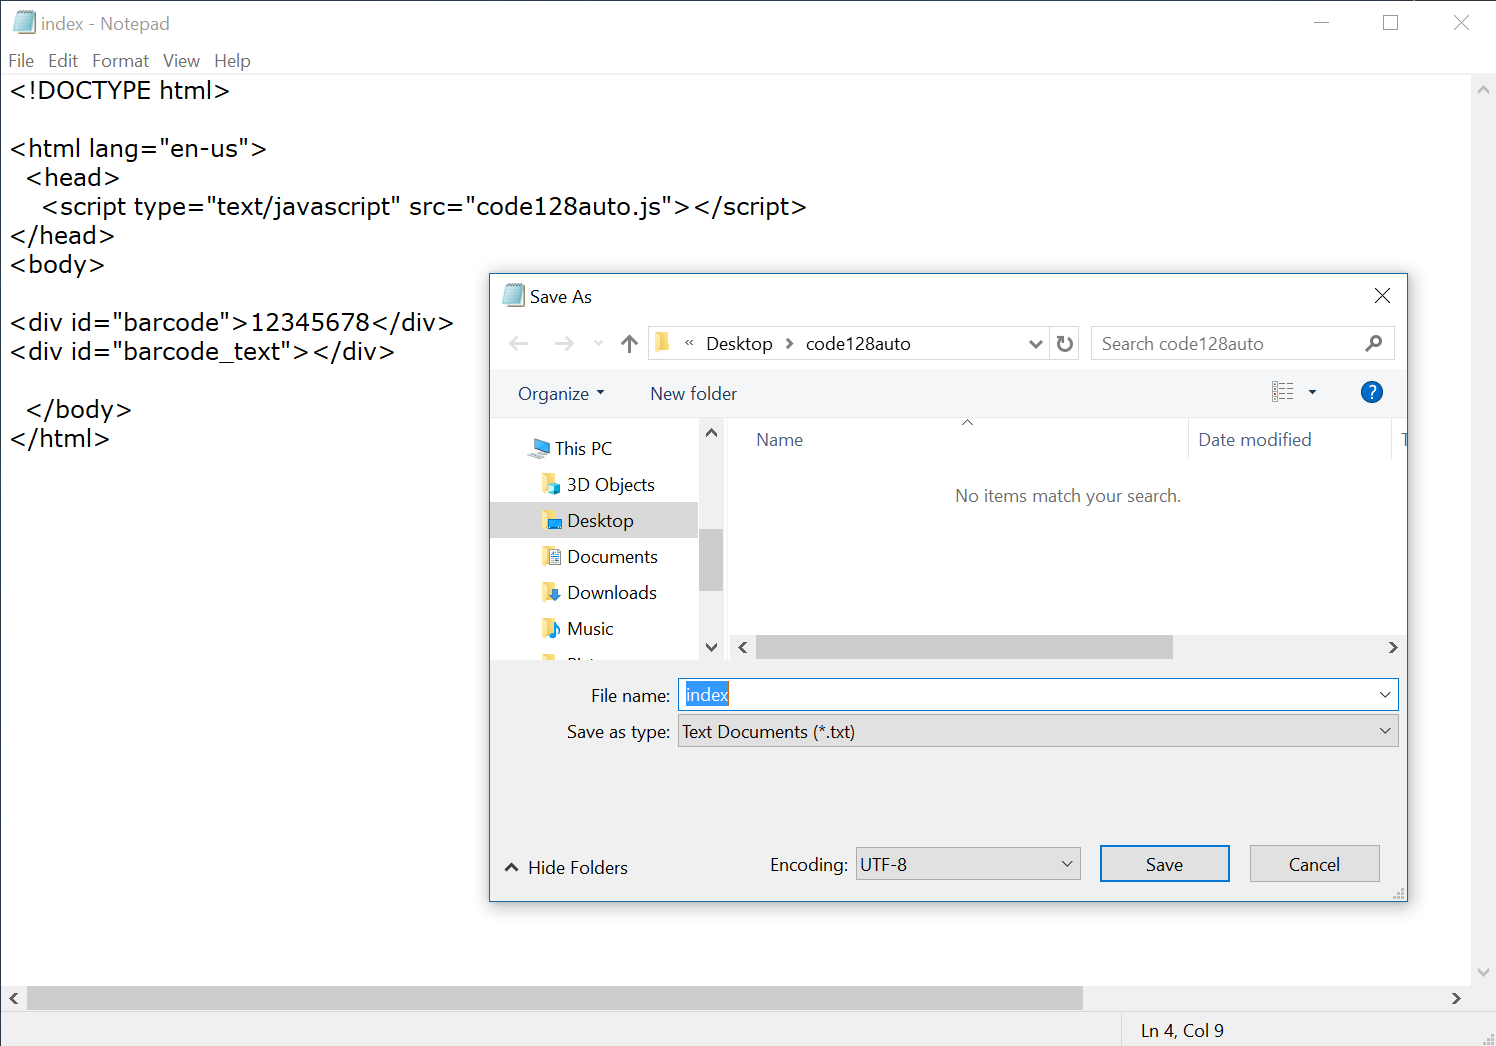Expand hidden path chevrons in address bar
1496x1046 pixels.
coord(689,343)
